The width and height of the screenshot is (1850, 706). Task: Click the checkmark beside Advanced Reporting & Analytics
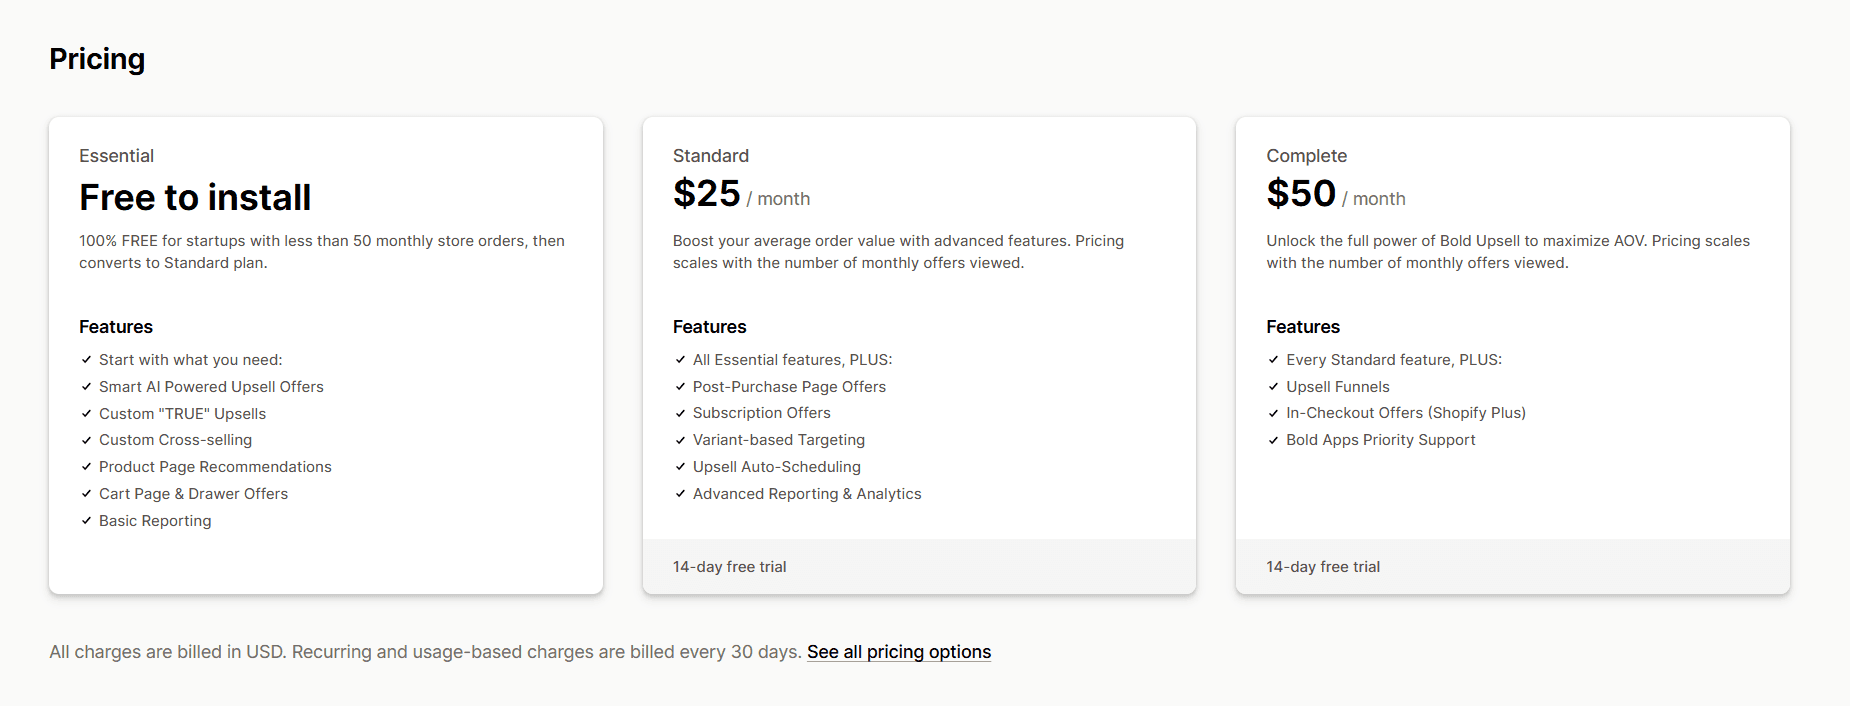pyautogui.click(x=679, y=493)
